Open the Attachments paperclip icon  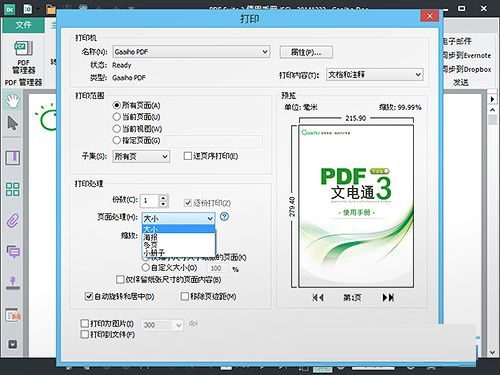(13, 220)
